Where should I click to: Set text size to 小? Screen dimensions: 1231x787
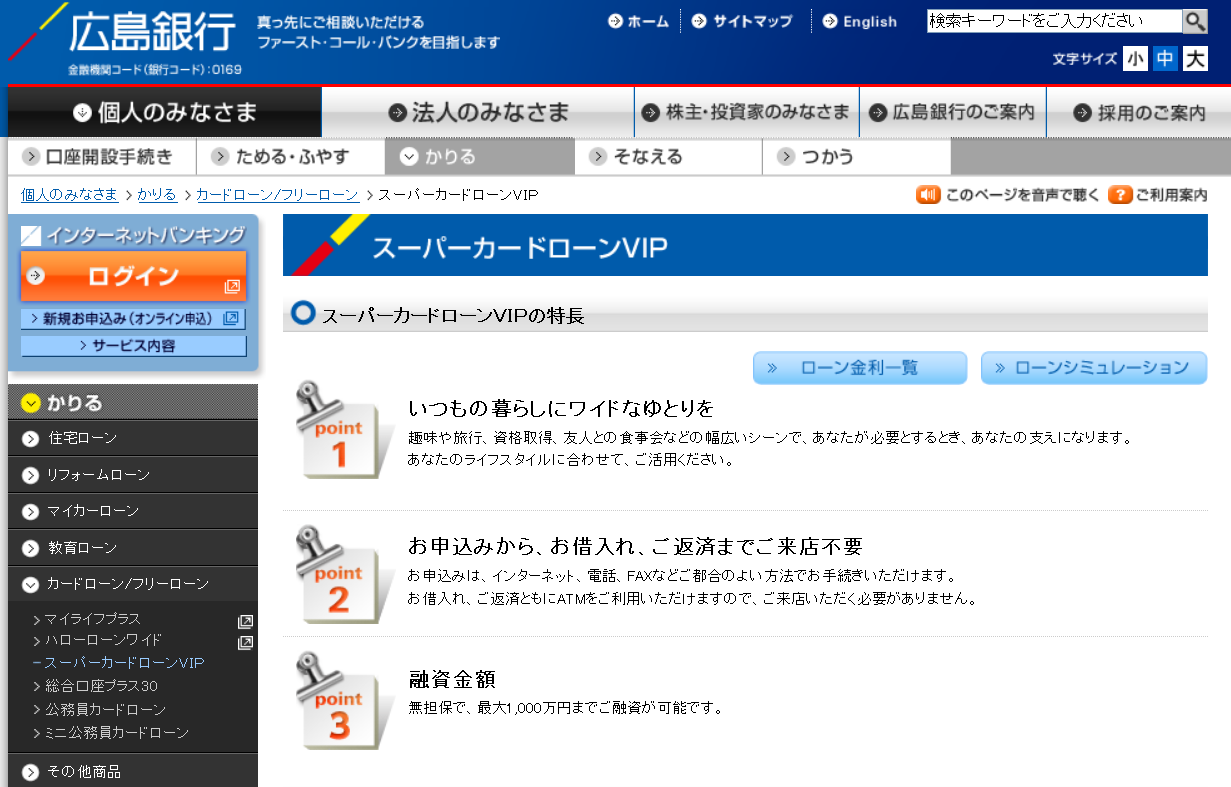tap(1135, 58)
